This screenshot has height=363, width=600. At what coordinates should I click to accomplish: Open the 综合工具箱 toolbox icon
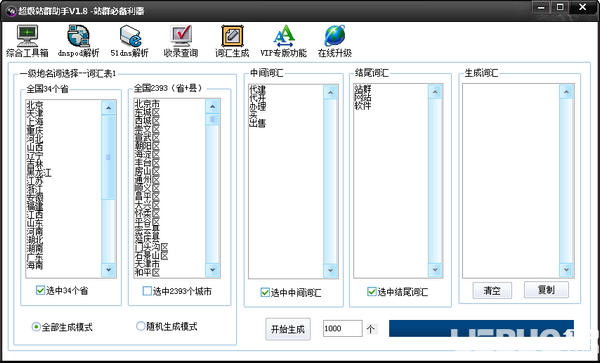[x=27, y=41]
